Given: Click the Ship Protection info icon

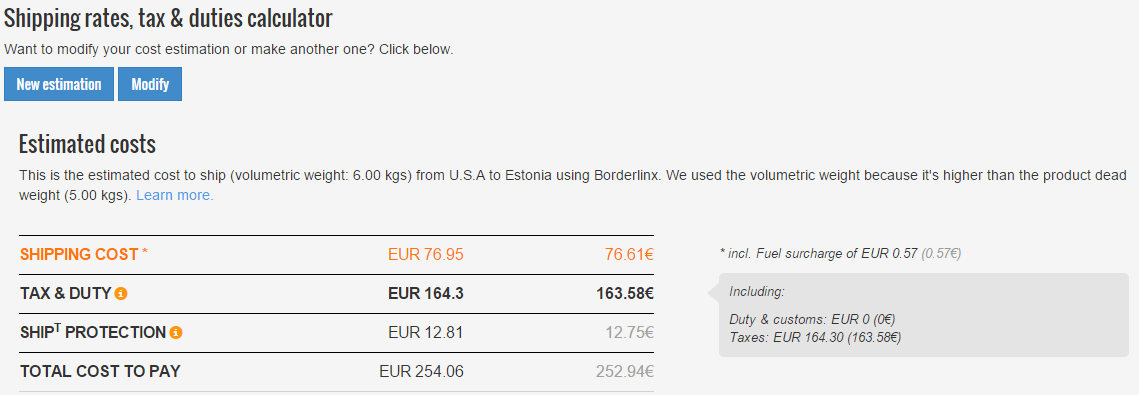Looking at the screenshot, I should coord(176,333).
